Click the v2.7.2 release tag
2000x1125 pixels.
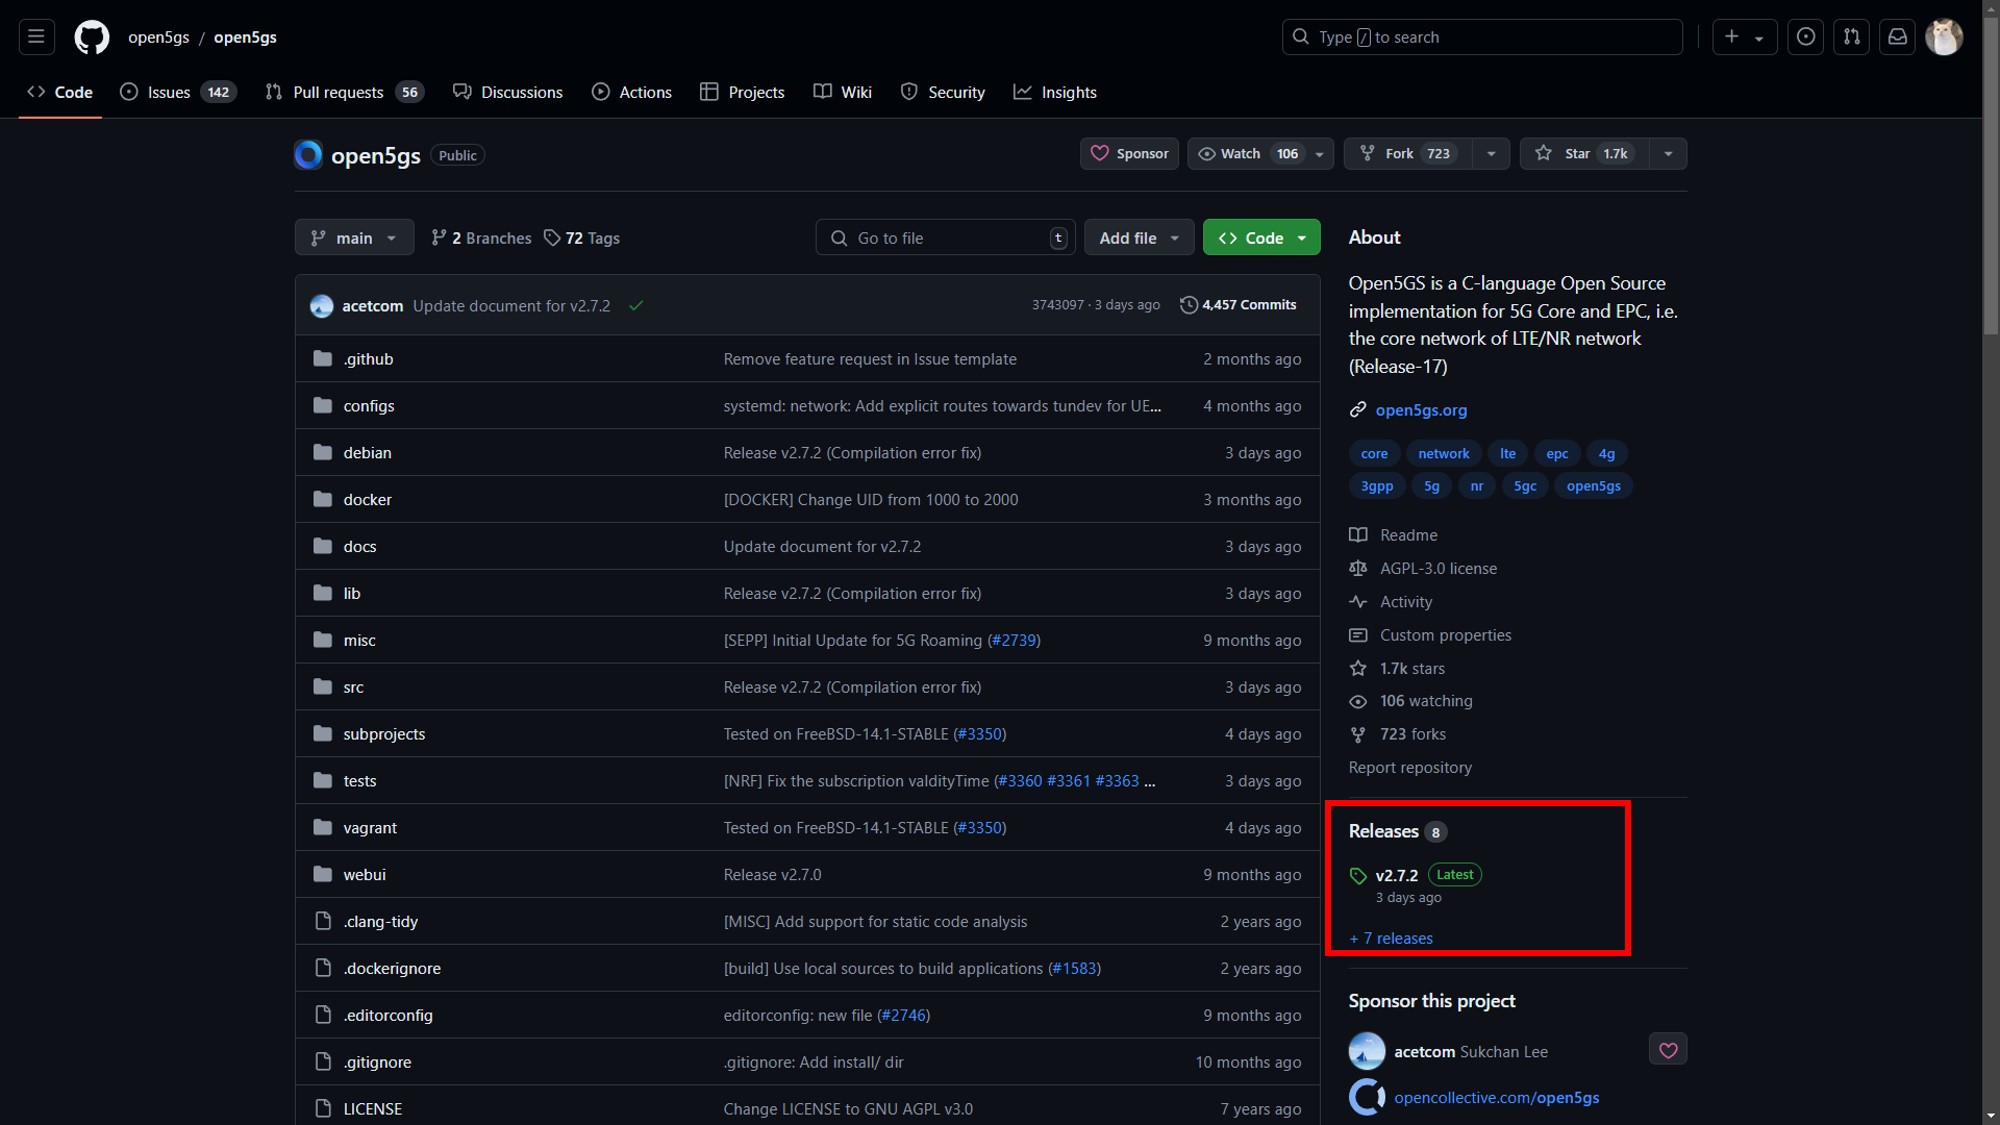point(1396,876)
